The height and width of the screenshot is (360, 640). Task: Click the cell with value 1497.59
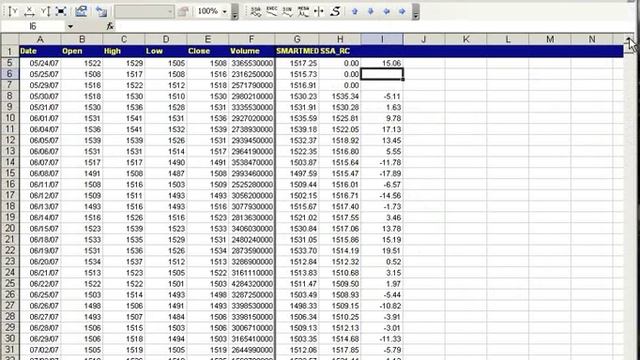(297, 173)
